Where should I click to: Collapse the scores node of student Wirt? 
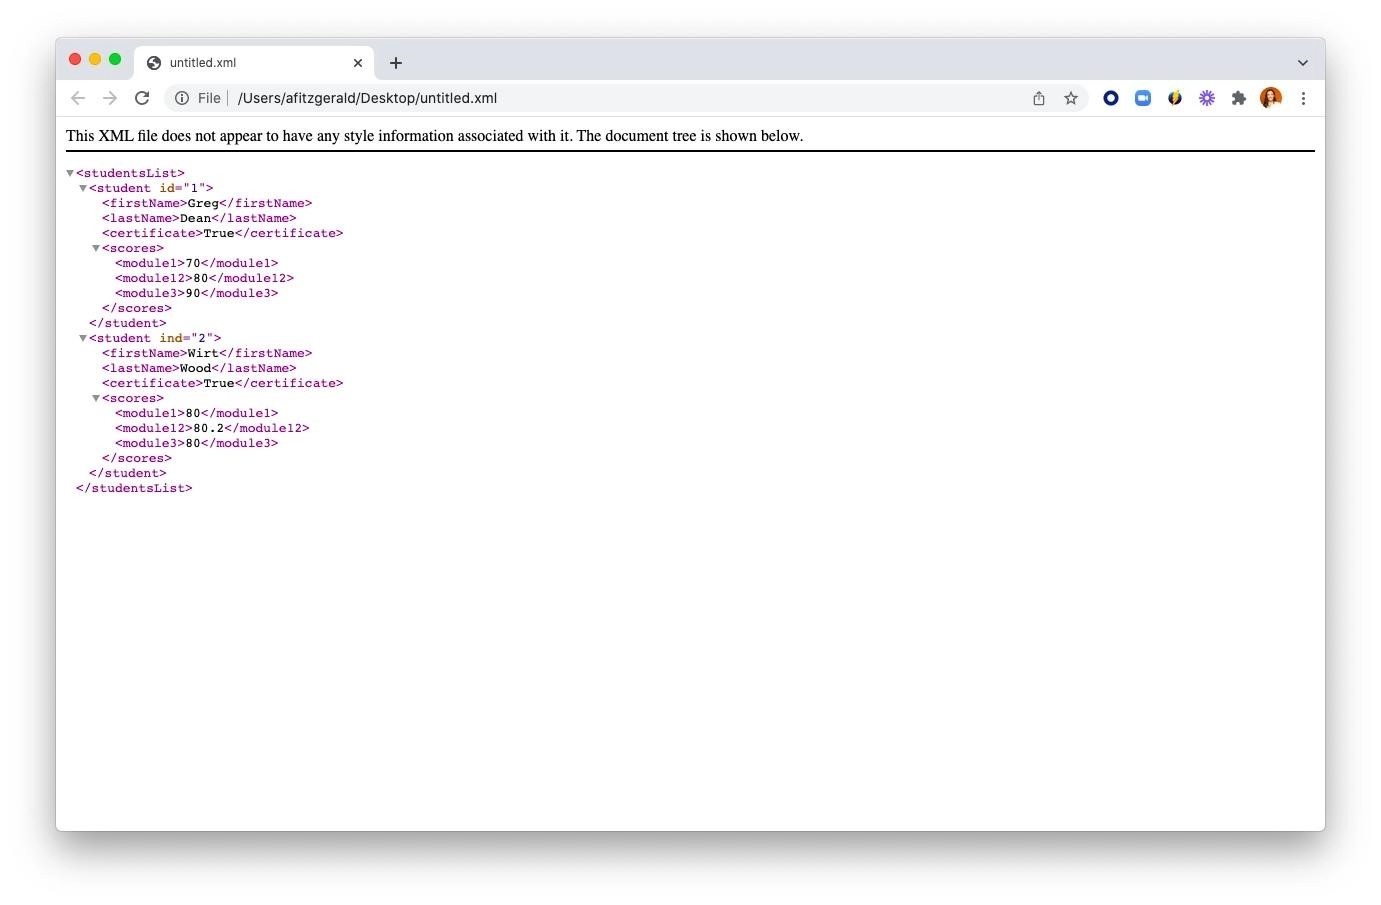(x=96, y=398)
